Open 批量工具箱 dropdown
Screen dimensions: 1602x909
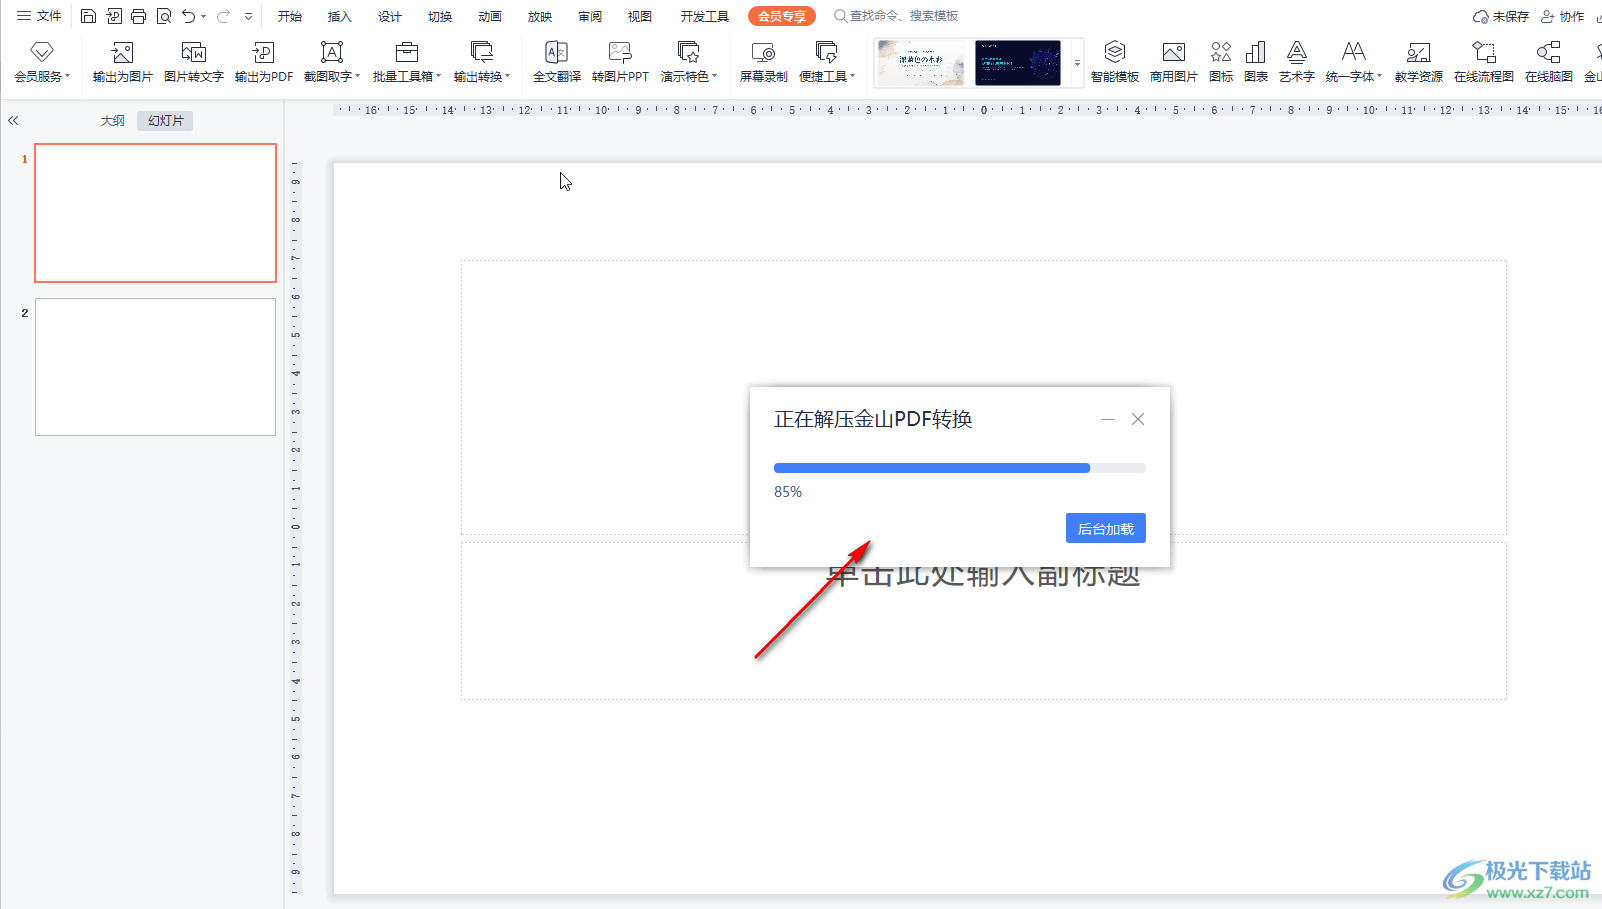(x=407, y=62)
